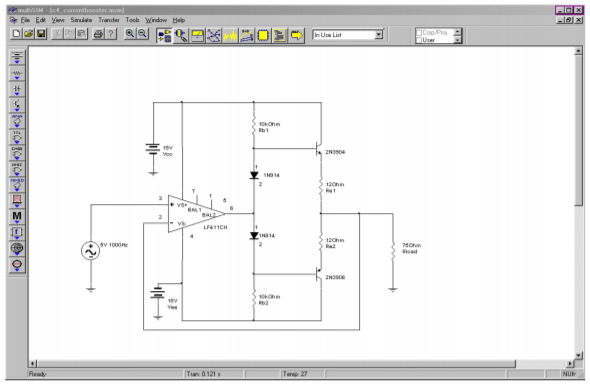
Task: Toggle the Corp/Proj checkbox
Action: [x=419, y=33]
